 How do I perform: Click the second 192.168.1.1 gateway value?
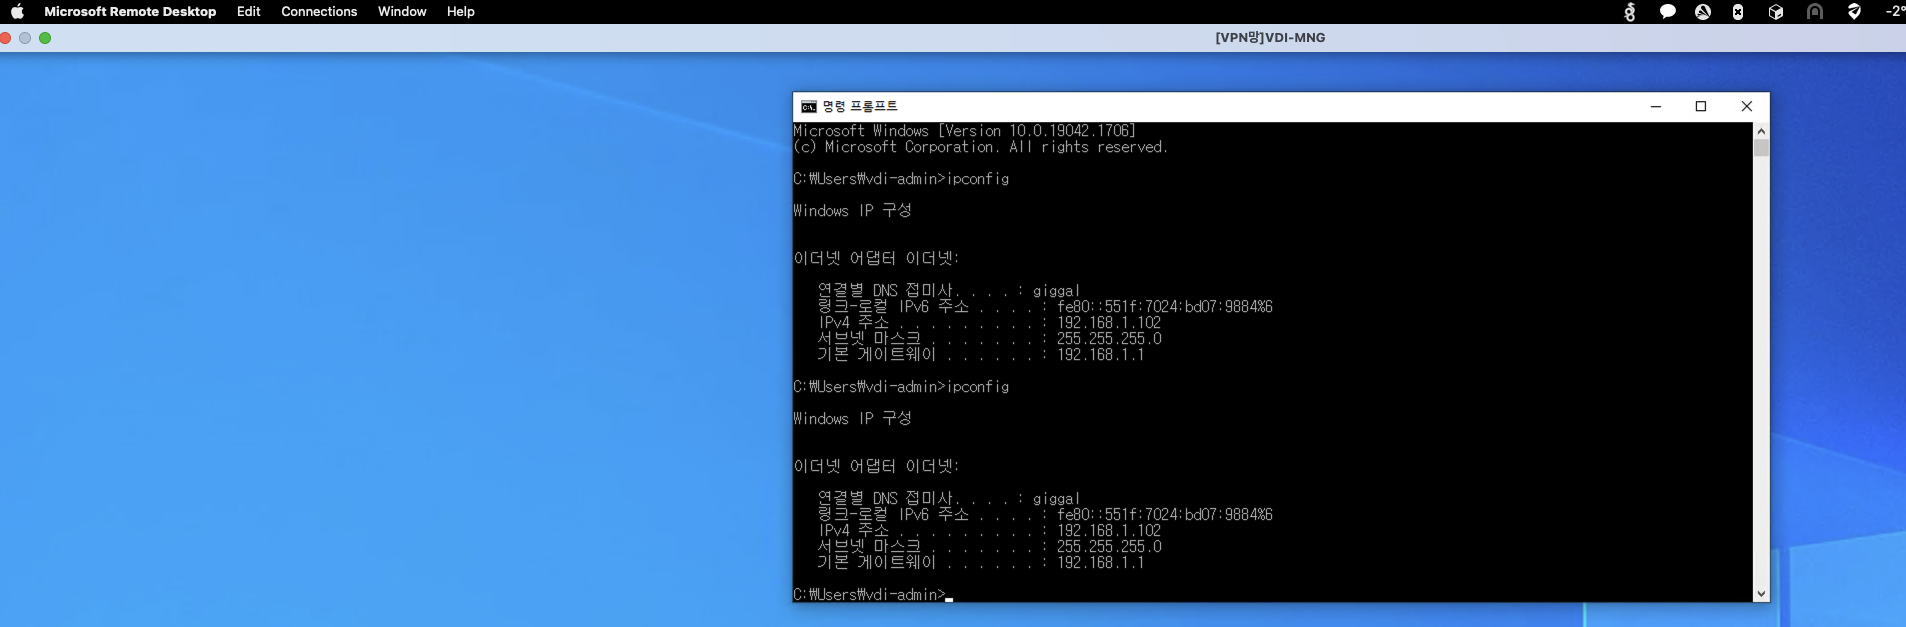[x=1100, y=563]
